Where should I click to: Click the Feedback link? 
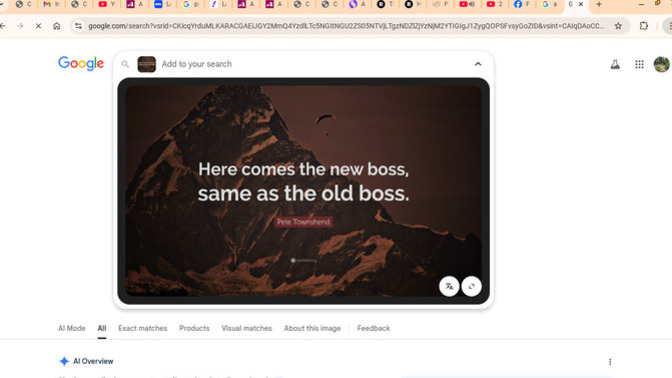[373, 328]
